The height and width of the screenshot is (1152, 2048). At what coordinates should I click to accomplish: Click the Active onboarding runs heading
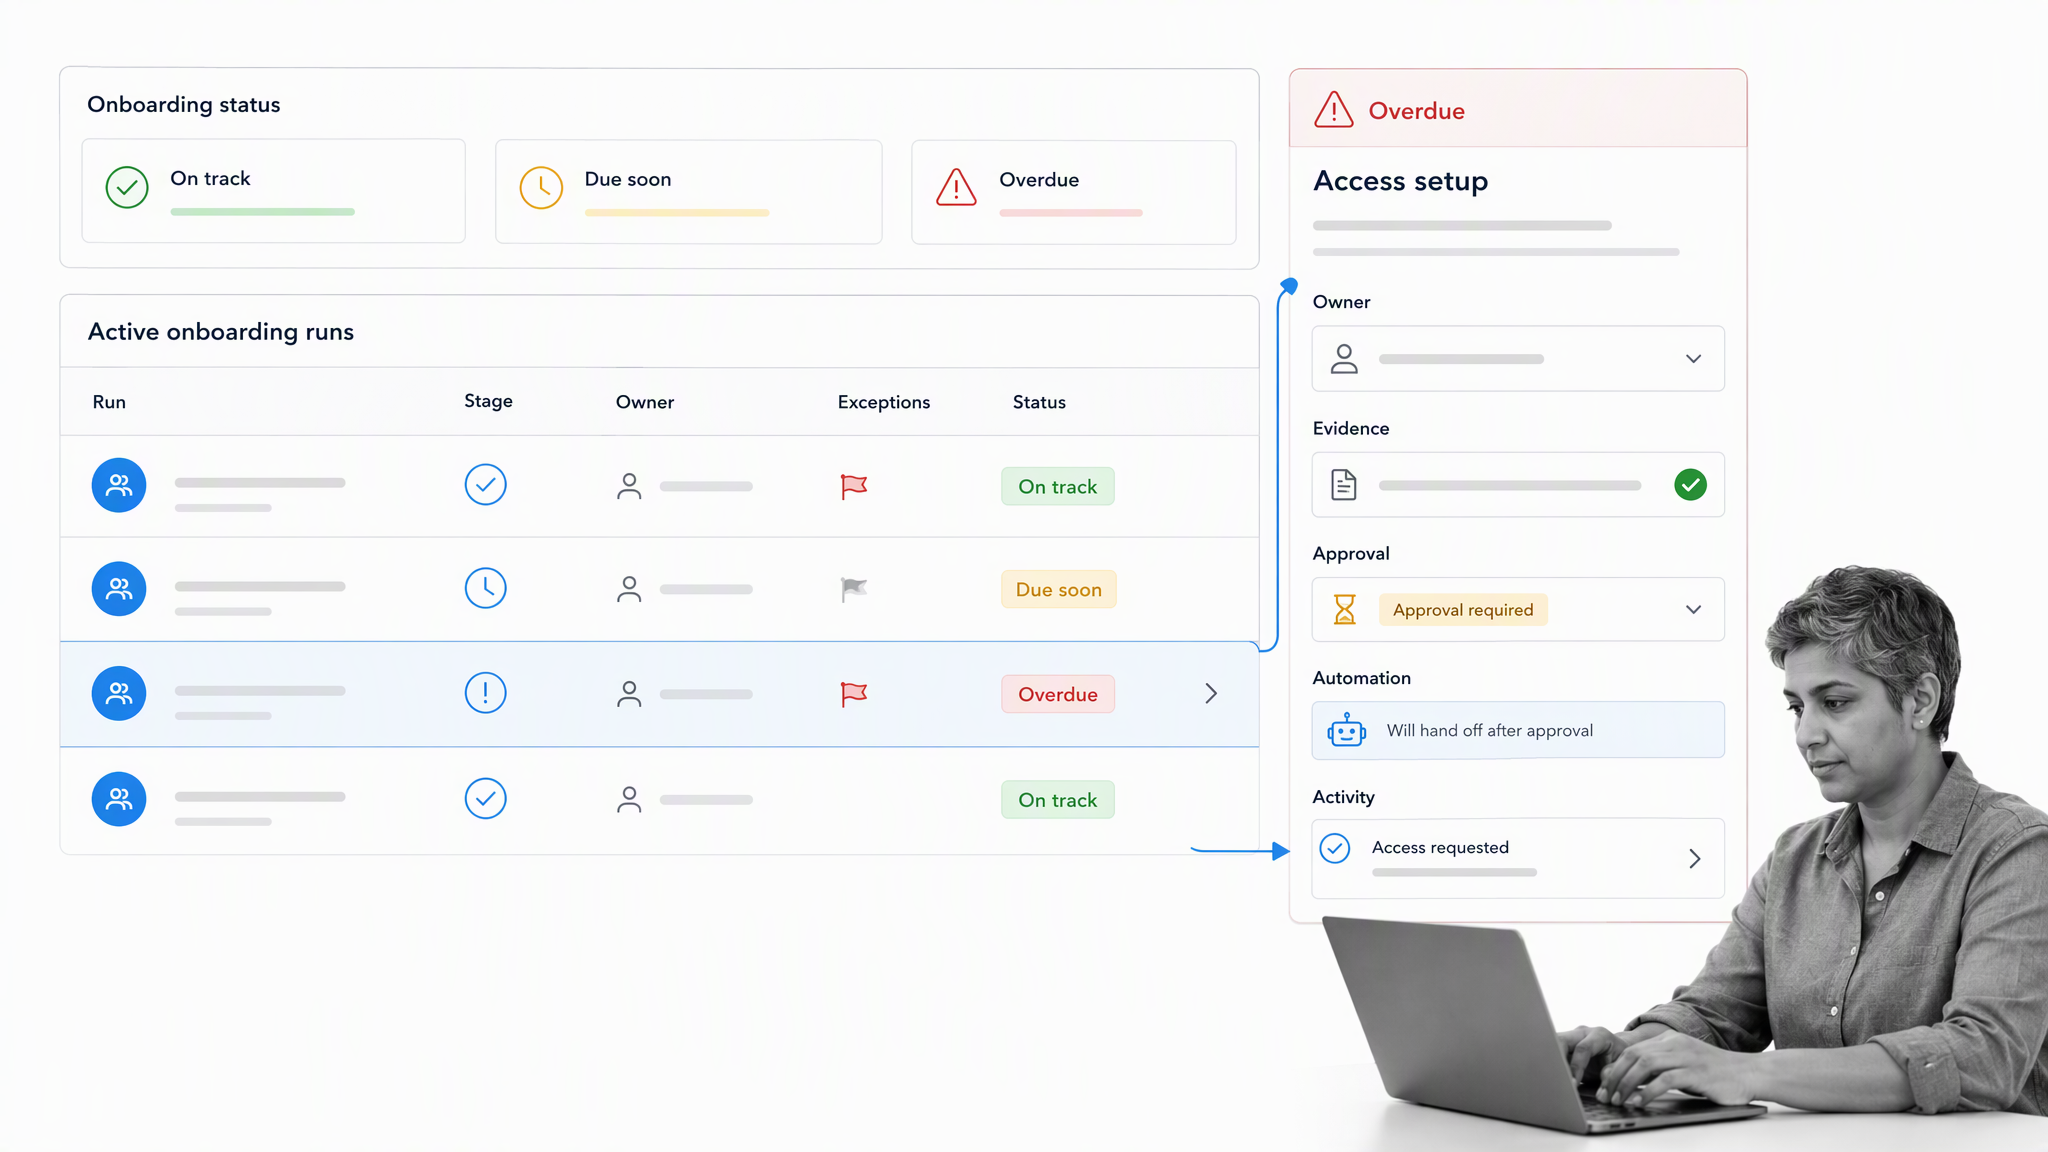pyautogui.click(x=221, y=332)
